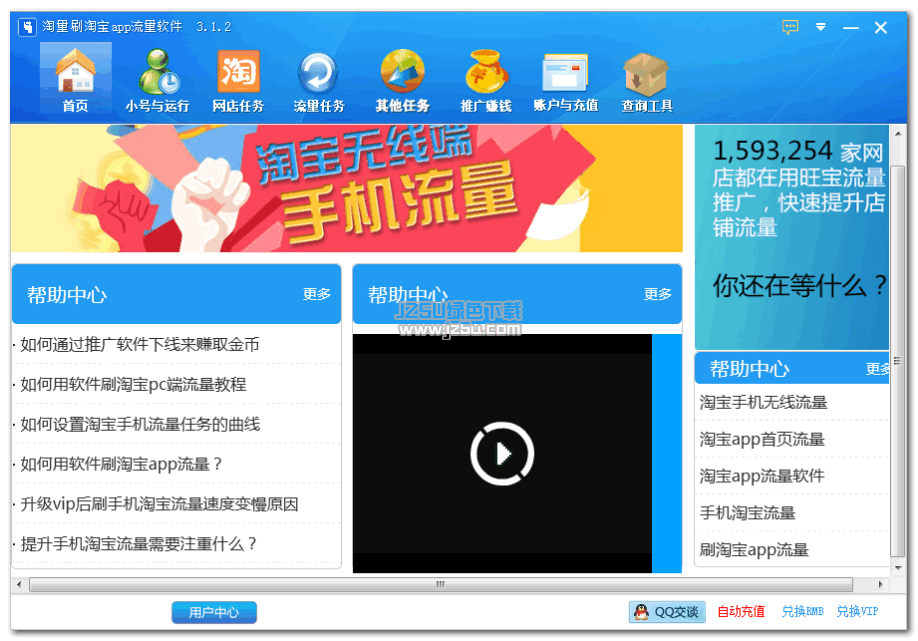Click 更多 in left 帮助中心 panel
Viewport: 918px width, 641px height.
(x=317, y=294)
